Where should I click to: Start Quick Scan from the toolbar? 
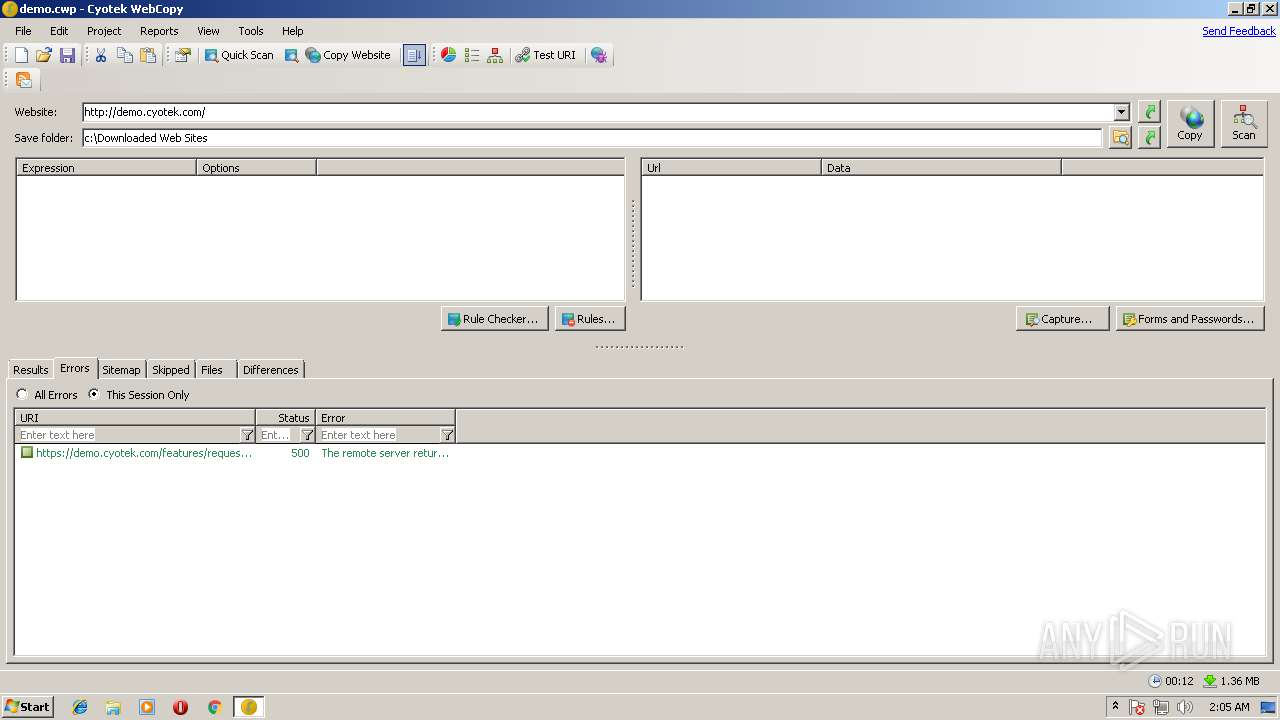click(239, 55)
